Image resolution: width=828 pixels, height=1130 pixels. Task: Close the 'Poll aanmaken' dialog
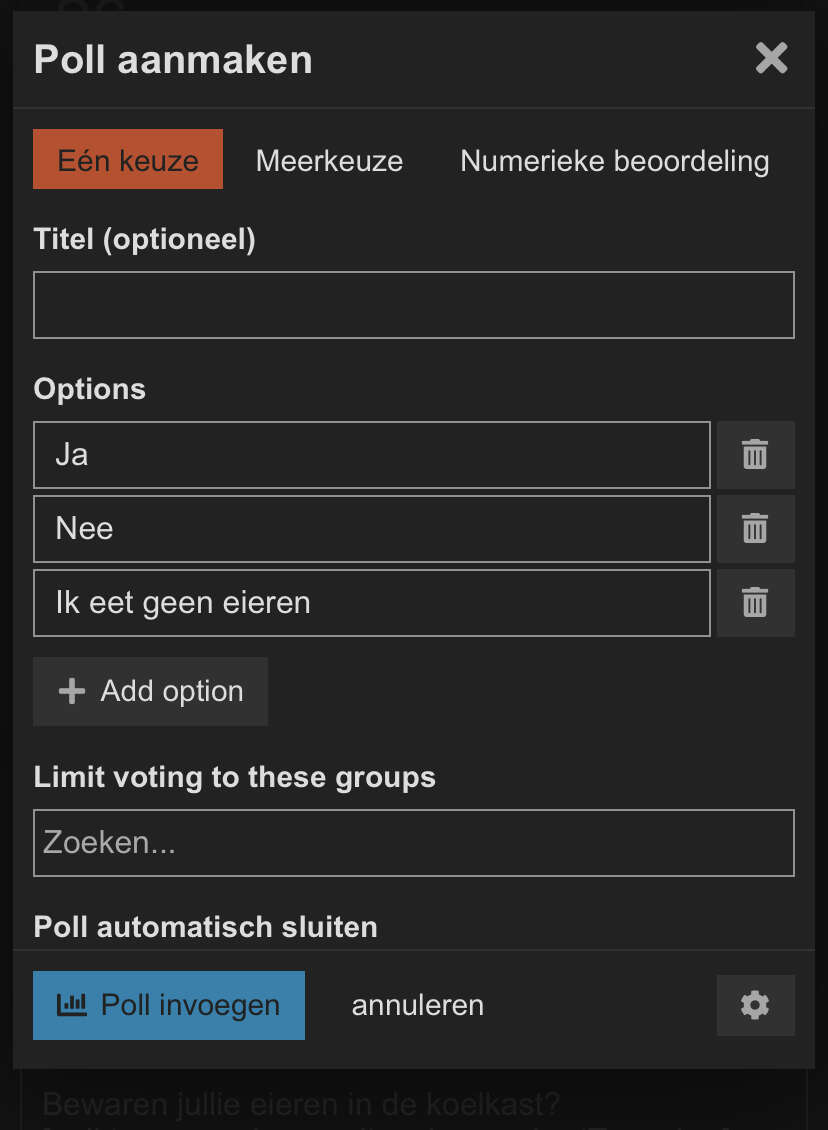771,59
